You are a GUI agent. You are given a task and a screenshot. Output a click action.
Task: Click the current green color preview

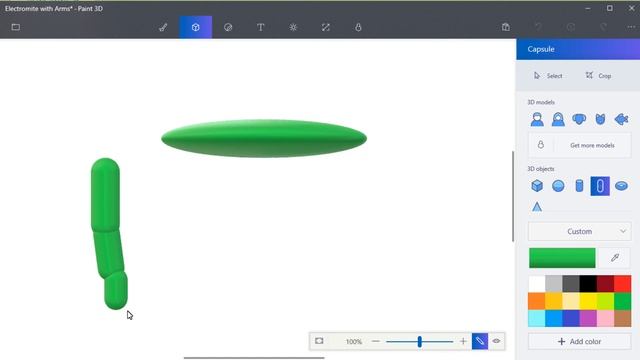[x=562, y=258]
